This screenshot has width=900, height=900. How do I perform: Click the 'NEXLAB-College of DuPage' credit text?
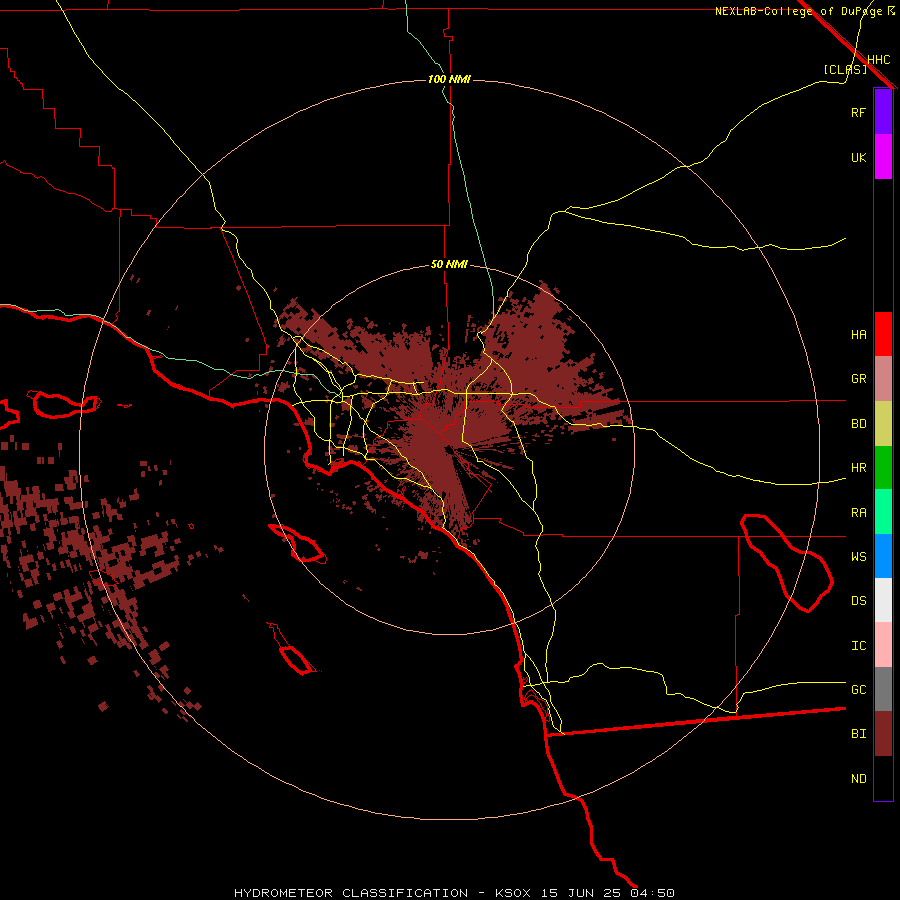(798, 11)
